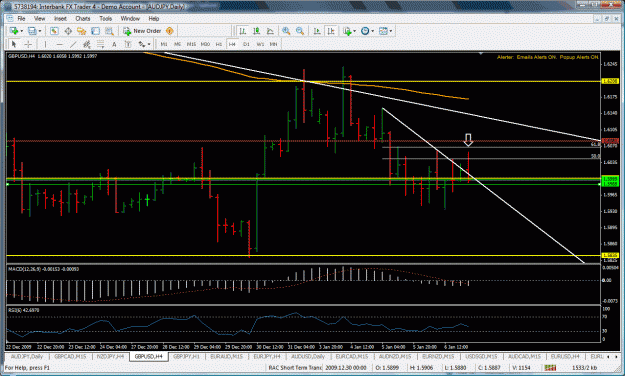
Task: Switch to M30 timeframe
Action: point(205,44)
